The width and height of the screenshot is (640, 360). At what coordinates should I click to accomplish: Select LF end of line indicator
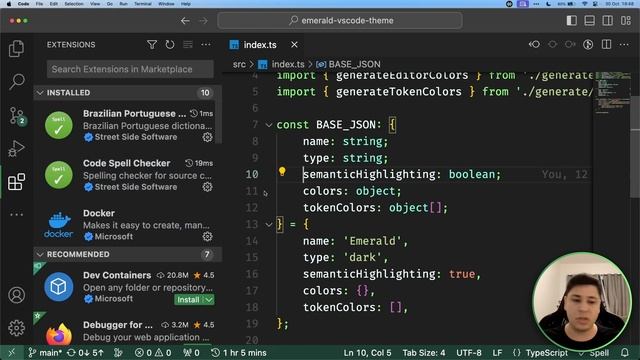497,353
